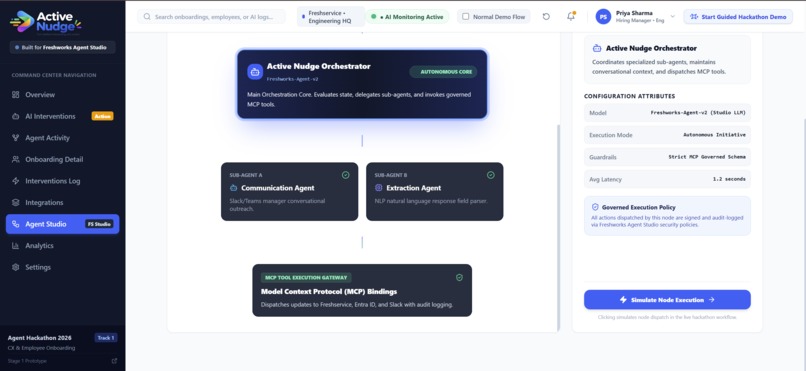Click the PS user avatar
Viewport: 806px width, 371px height.
pos(603,16)
